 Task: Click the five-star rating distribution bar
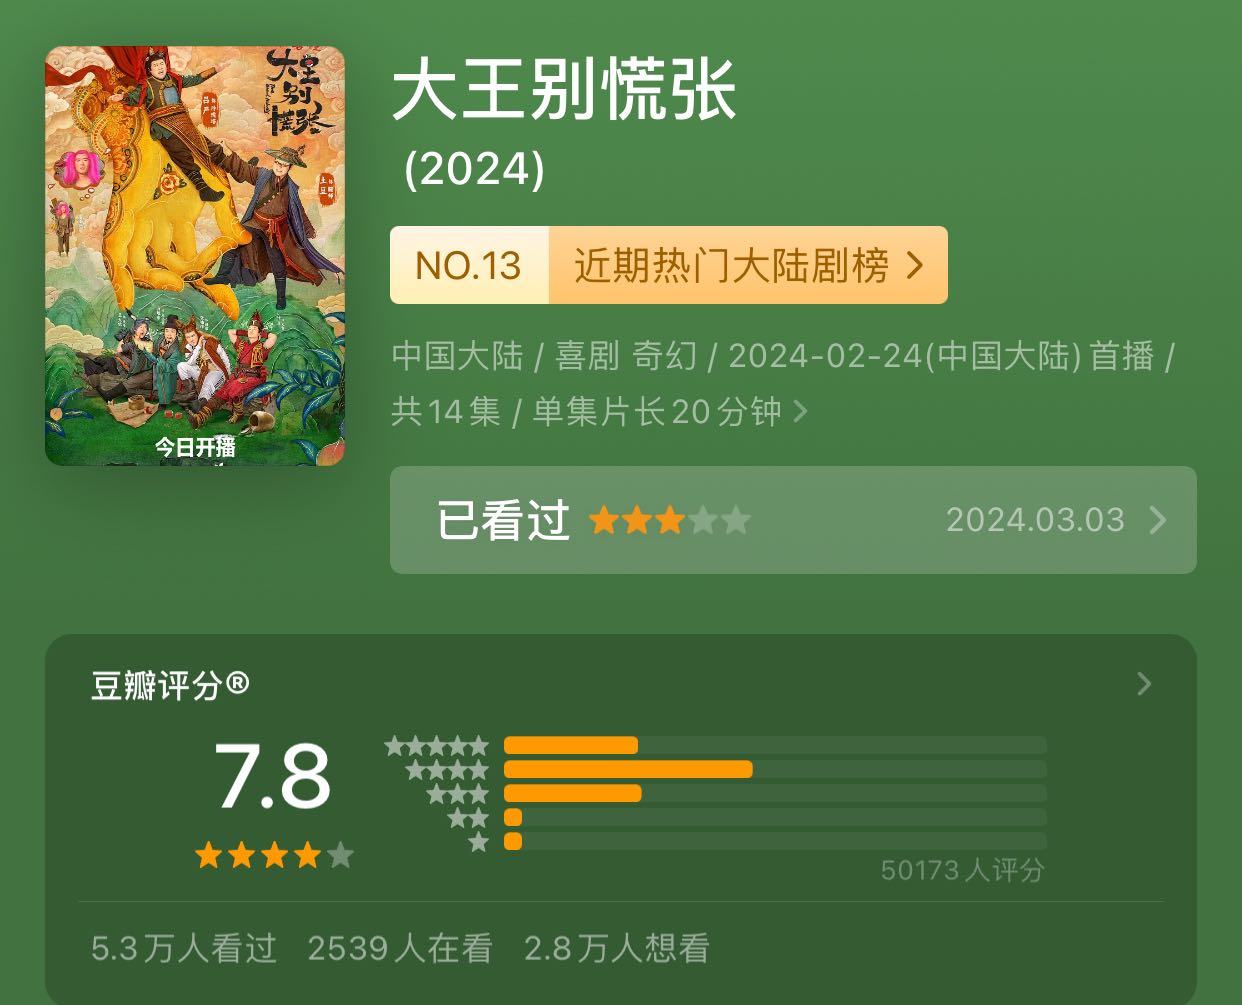tap(775, 745)
